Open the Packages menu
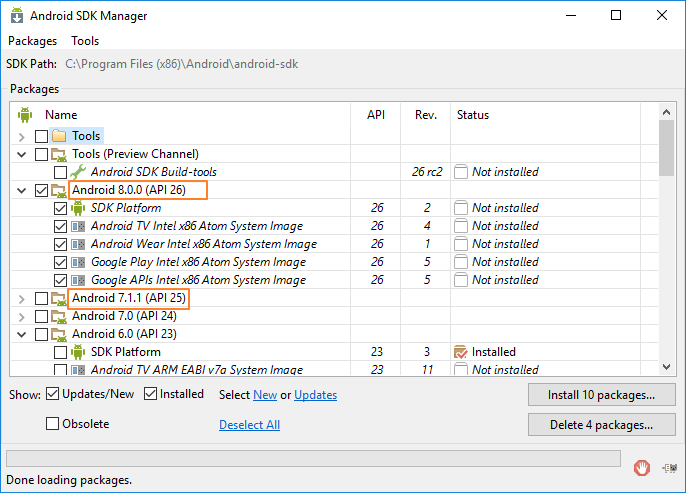 pos(32,41)
